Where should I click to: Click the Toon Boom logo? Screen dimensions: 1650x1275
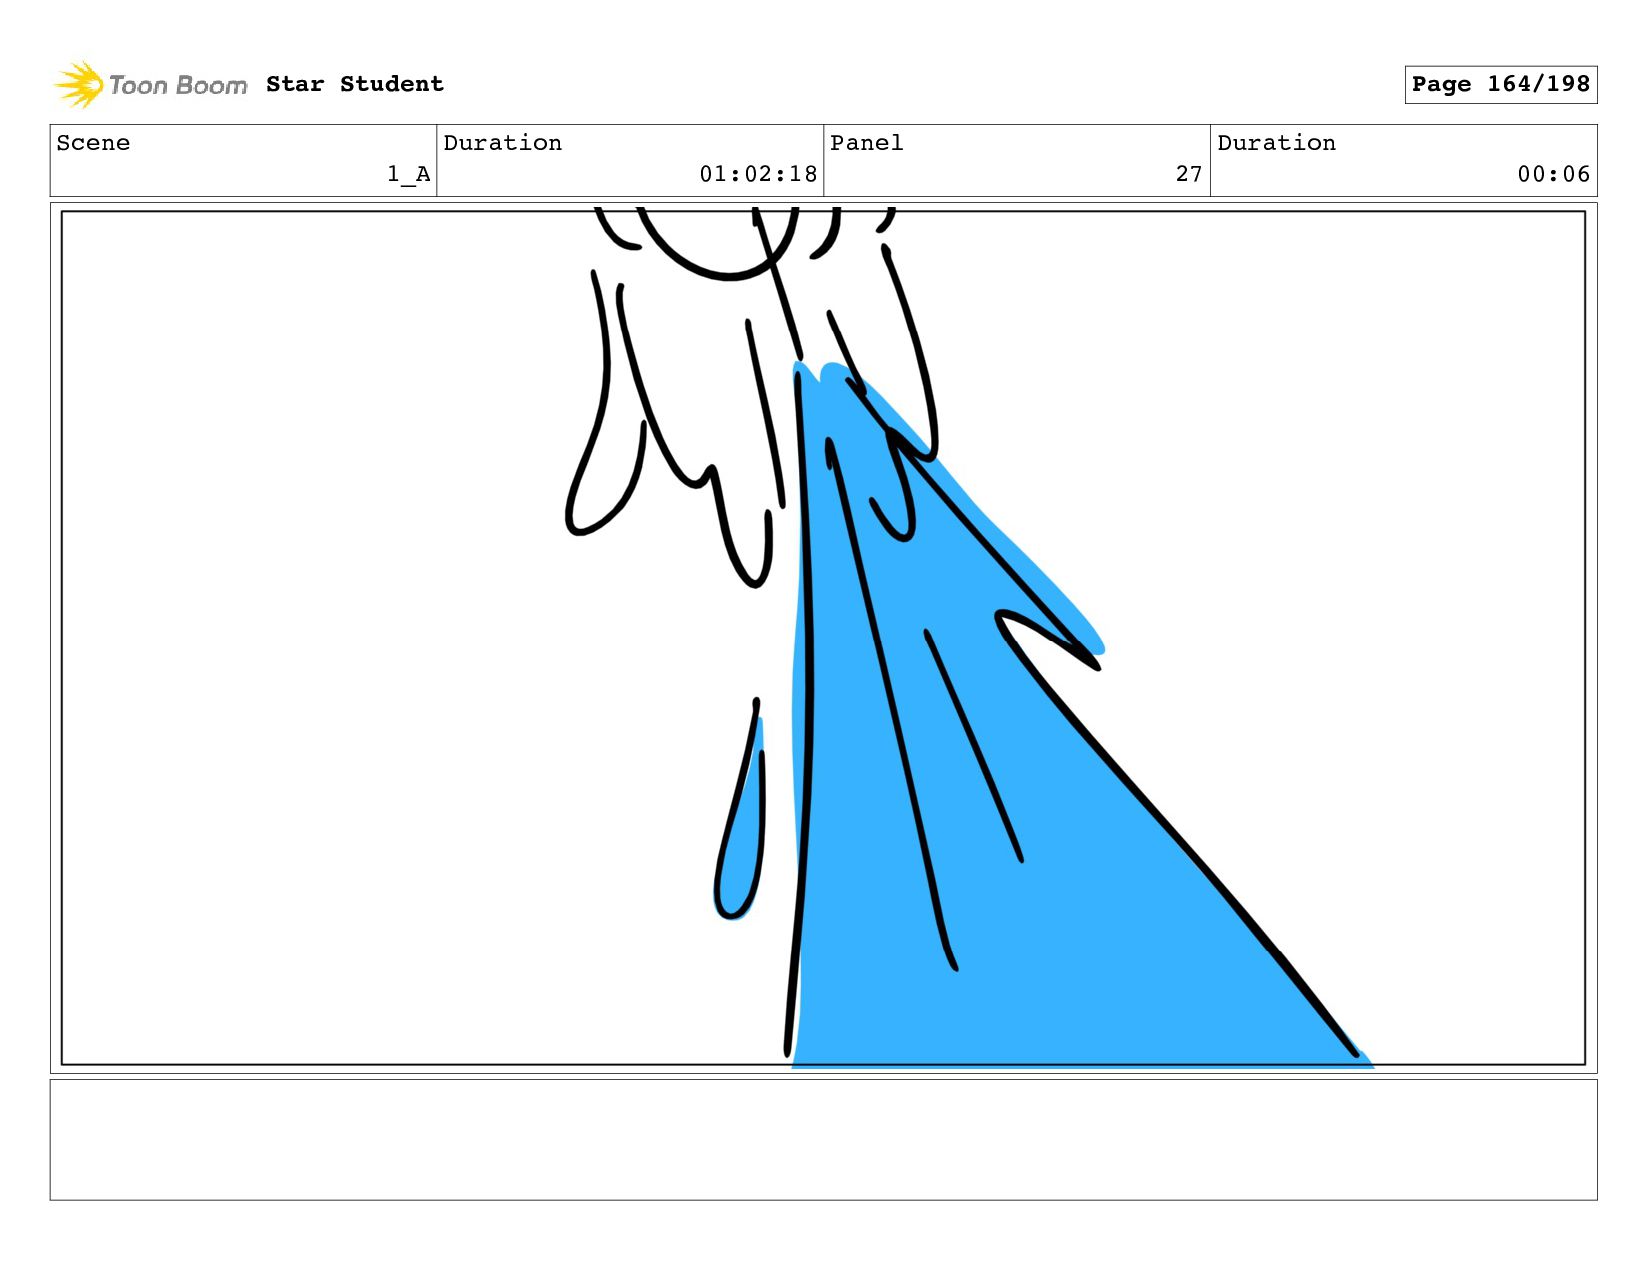coord(150,85)
